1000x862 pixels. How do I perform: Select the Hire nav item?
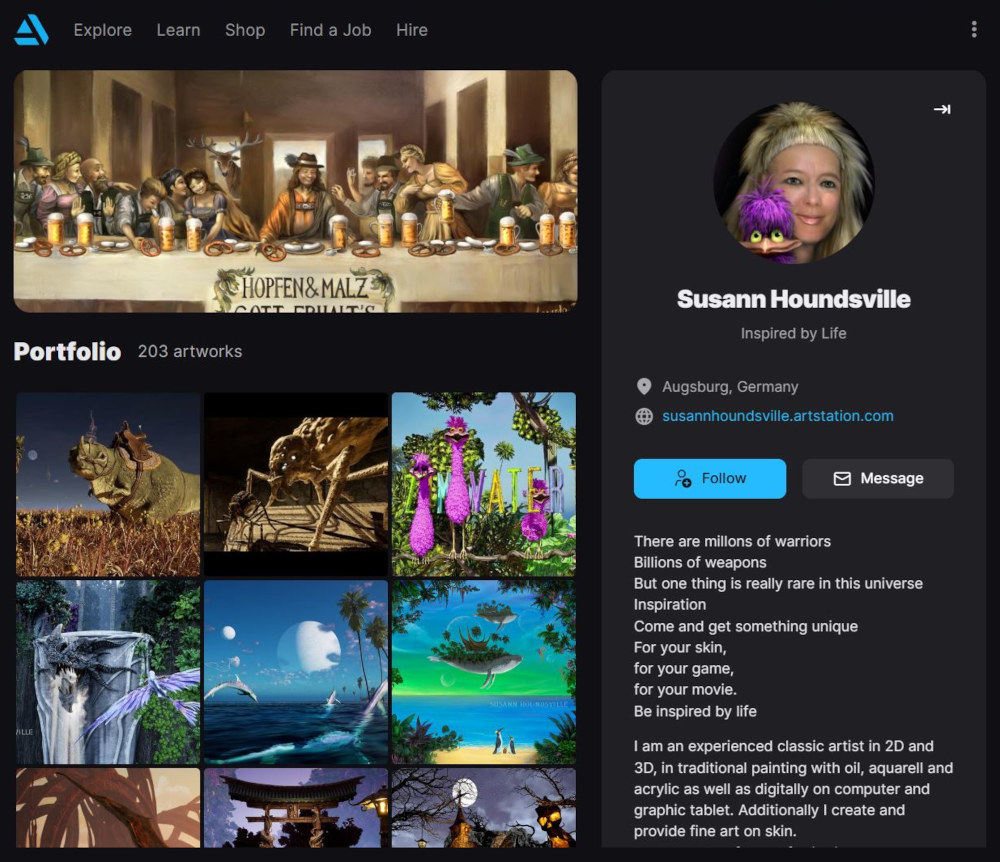point(412,30)
